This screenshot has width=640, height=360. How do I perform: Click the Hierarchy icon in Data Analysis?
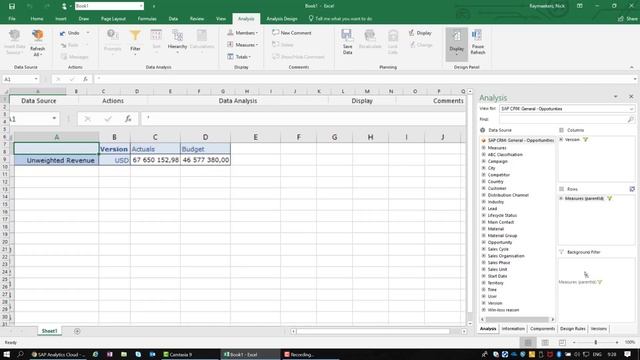click(x=177, y=36)
